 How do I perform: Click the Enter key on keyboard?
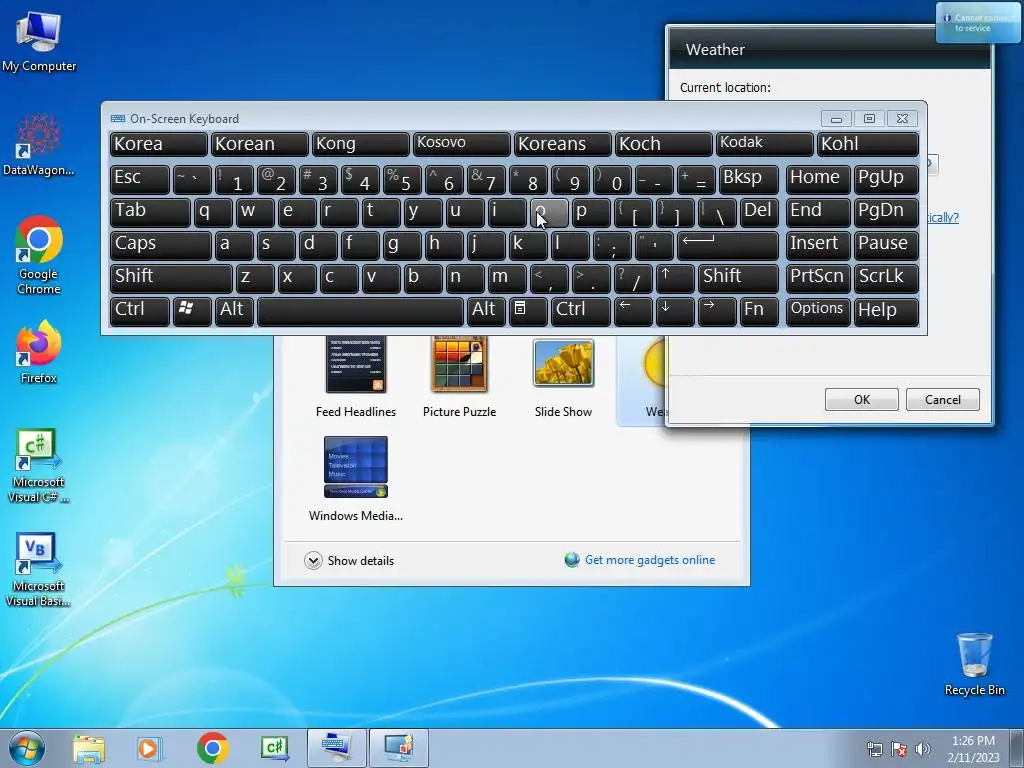[728, 245]
